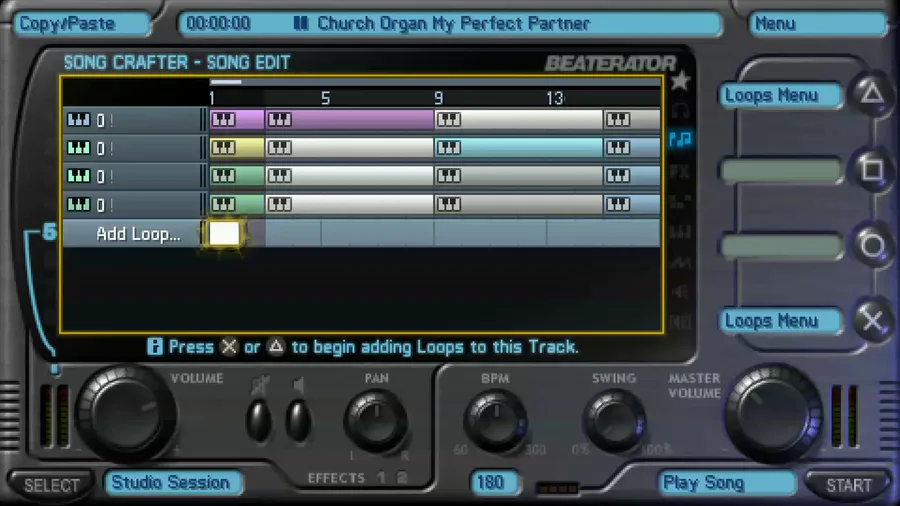The image size is (900, 506).
Task: Click the info icon before the hint text
Action: (x=154, y=347)
